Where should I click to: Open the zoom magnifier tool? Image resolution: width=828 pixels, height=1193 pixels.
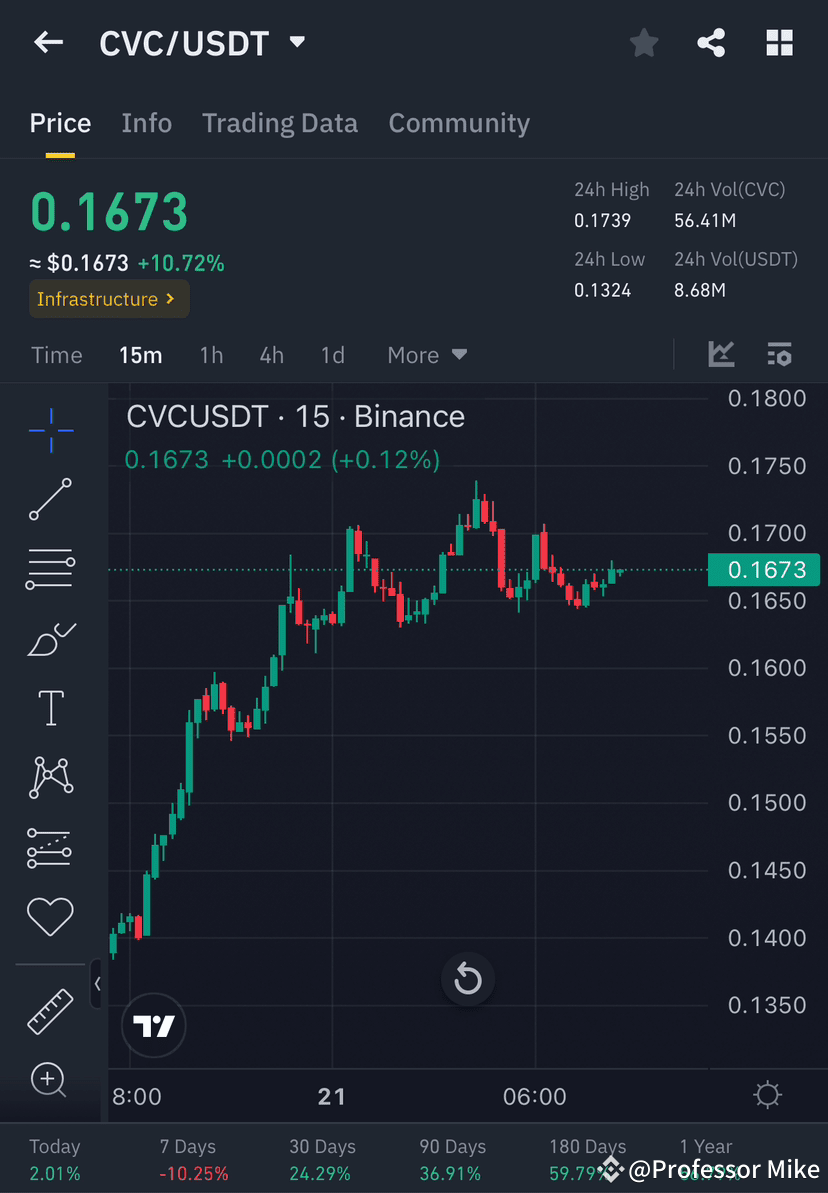coord(50,1080)
